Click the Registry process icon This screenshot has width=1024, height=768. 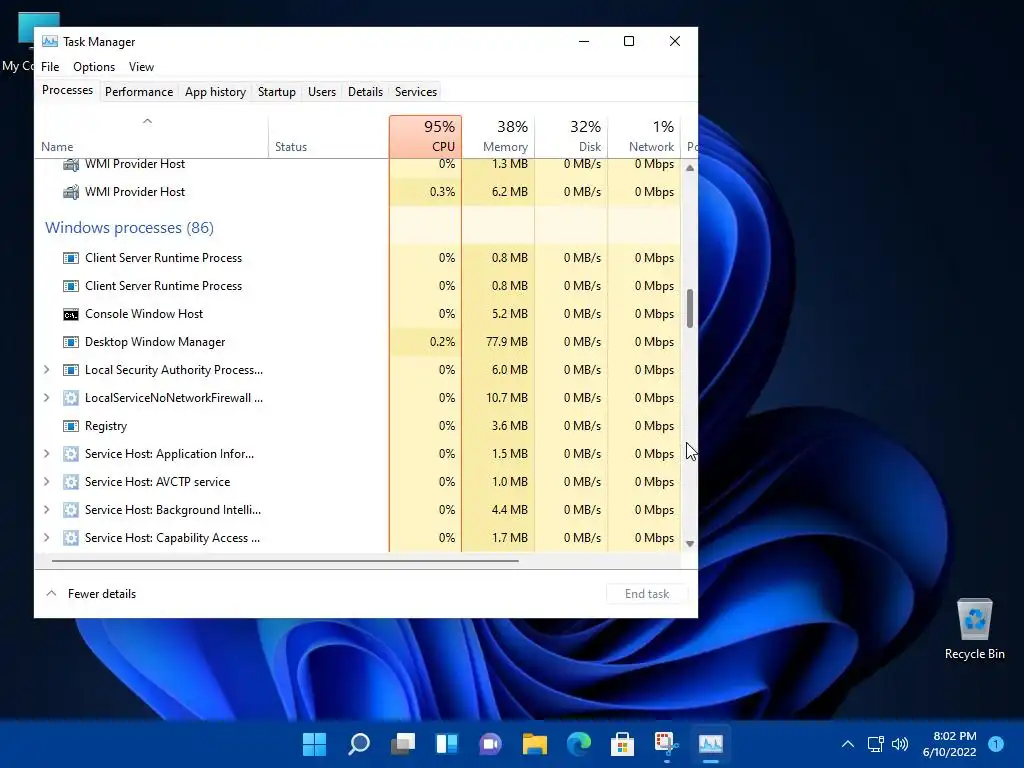[x=71, y=426]
